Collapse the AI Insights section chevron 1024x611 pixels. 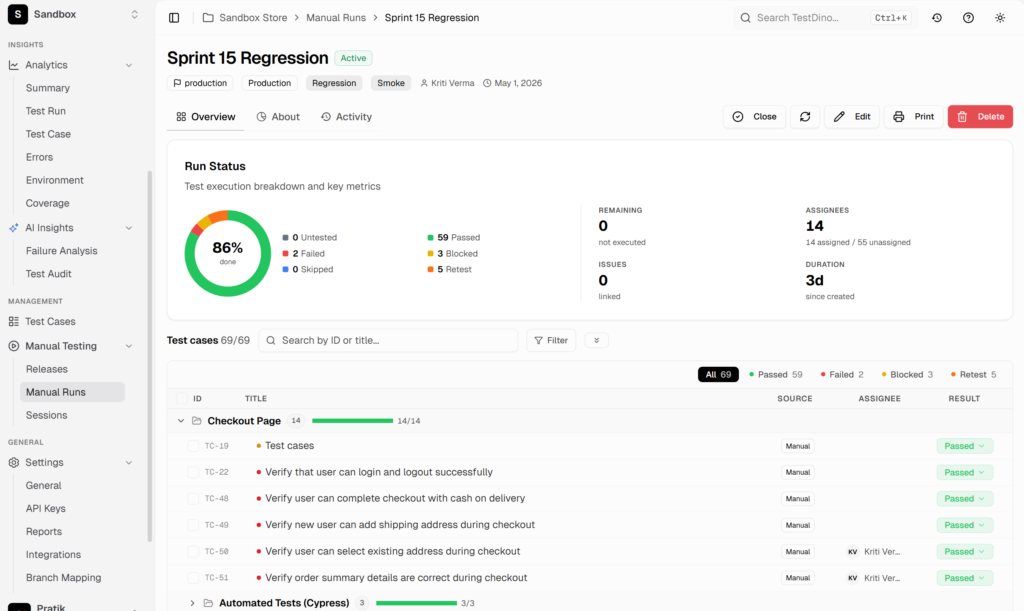(129, 228)
